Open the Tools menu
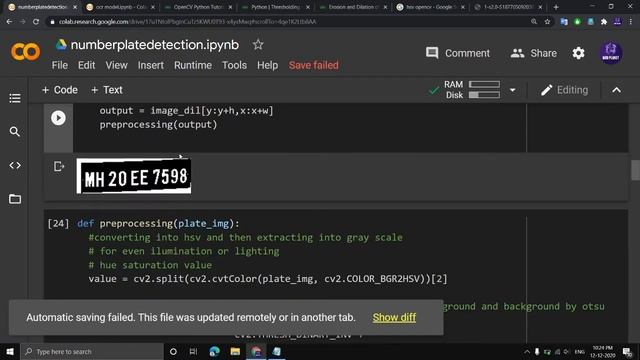Image resolution: width=640 pixels, height=360 pixels. pyautogui.click(x=234, y=65)
